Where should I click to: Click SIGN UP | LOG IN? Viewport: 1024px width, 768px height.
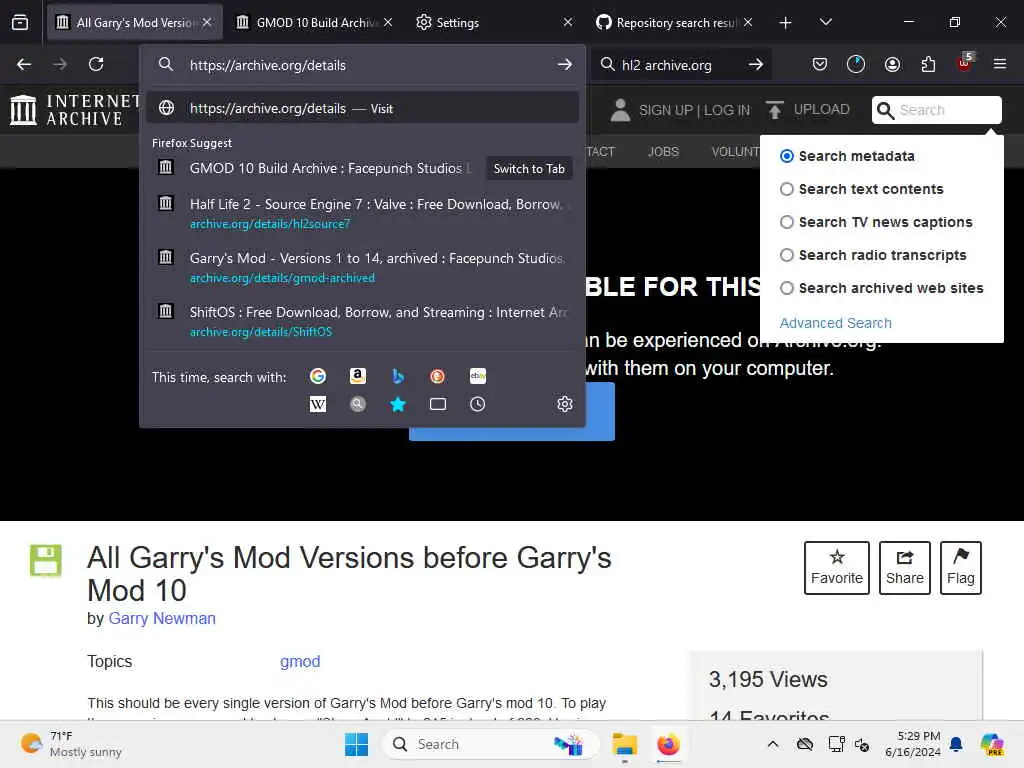(x=694, y=110)
